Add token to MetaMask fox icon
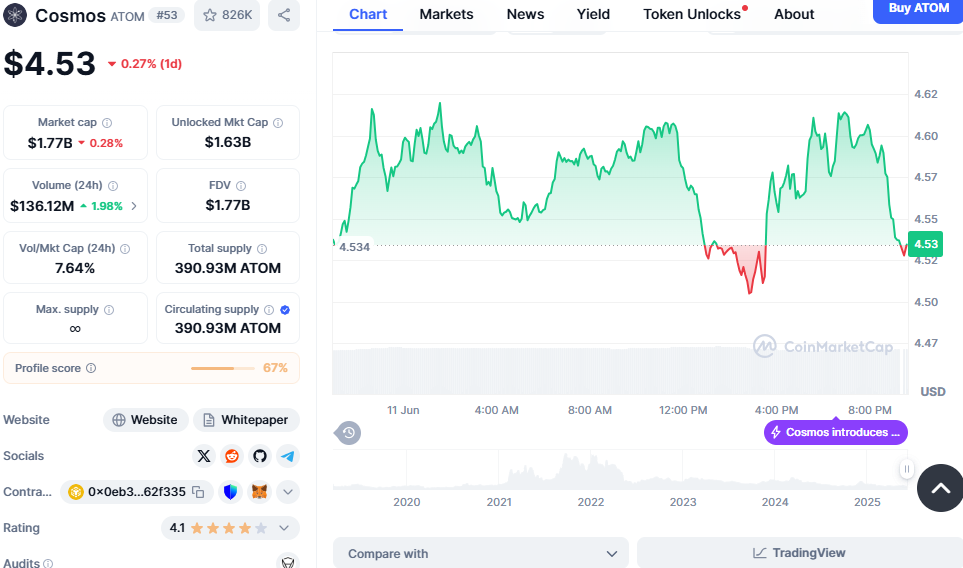 tap(260, 492)
